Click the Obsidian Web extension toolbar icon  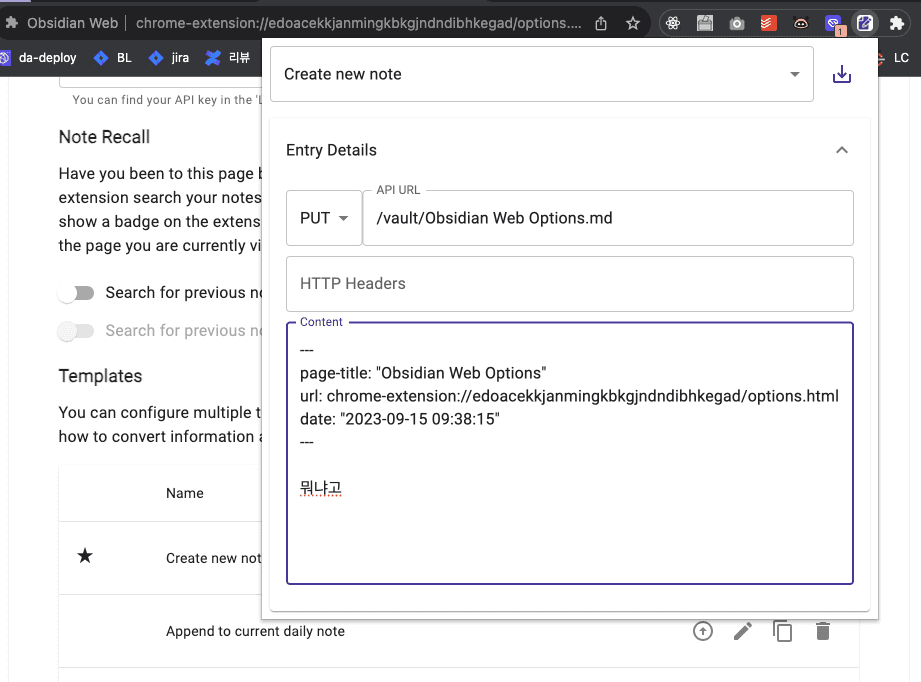click(x=865, y=23)
